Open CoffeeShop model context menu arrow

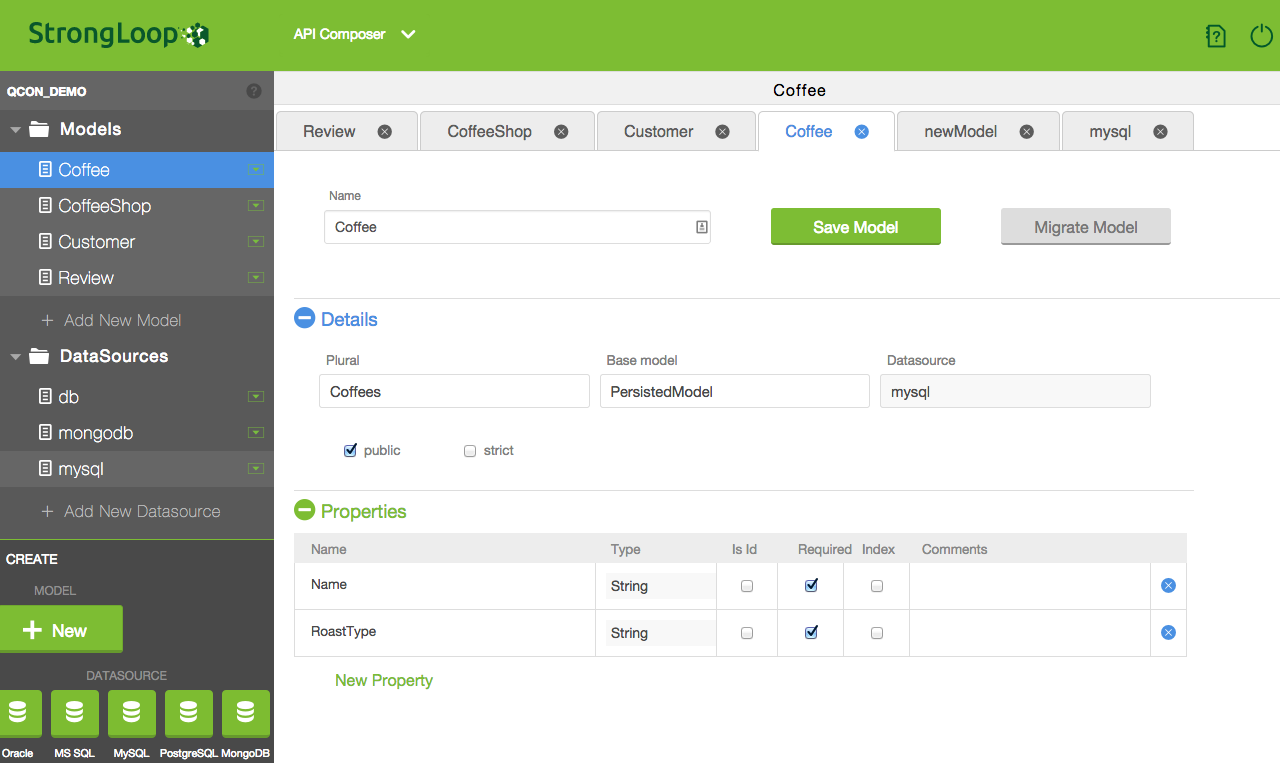point(255,206)
